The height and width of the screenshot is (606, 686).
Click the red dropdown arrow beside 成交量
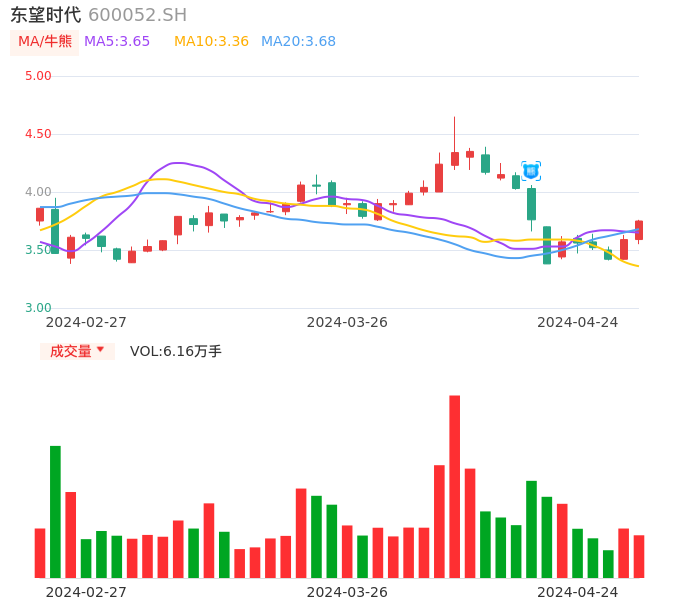(x=100, y=350)
